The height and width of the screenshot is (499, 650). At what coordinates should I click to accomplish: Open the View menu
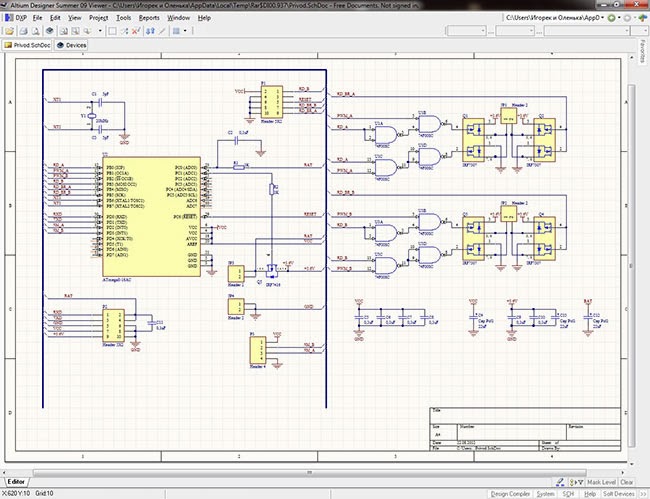click(75, 18)
